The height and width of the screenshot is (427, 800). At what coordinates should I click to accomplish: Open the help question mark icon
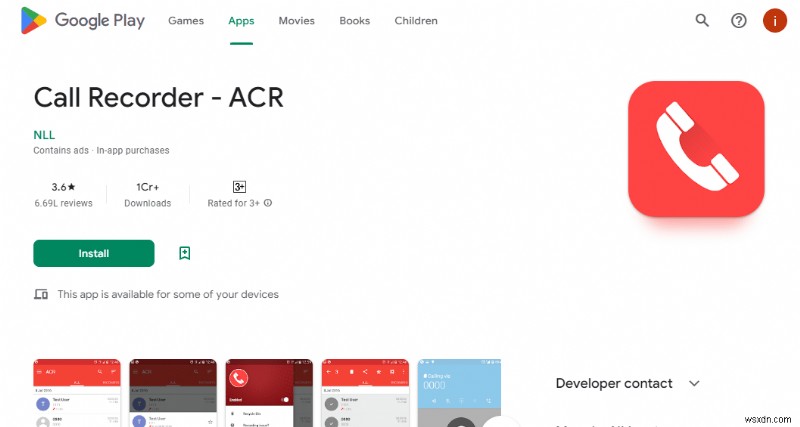(x=739, y=21)
